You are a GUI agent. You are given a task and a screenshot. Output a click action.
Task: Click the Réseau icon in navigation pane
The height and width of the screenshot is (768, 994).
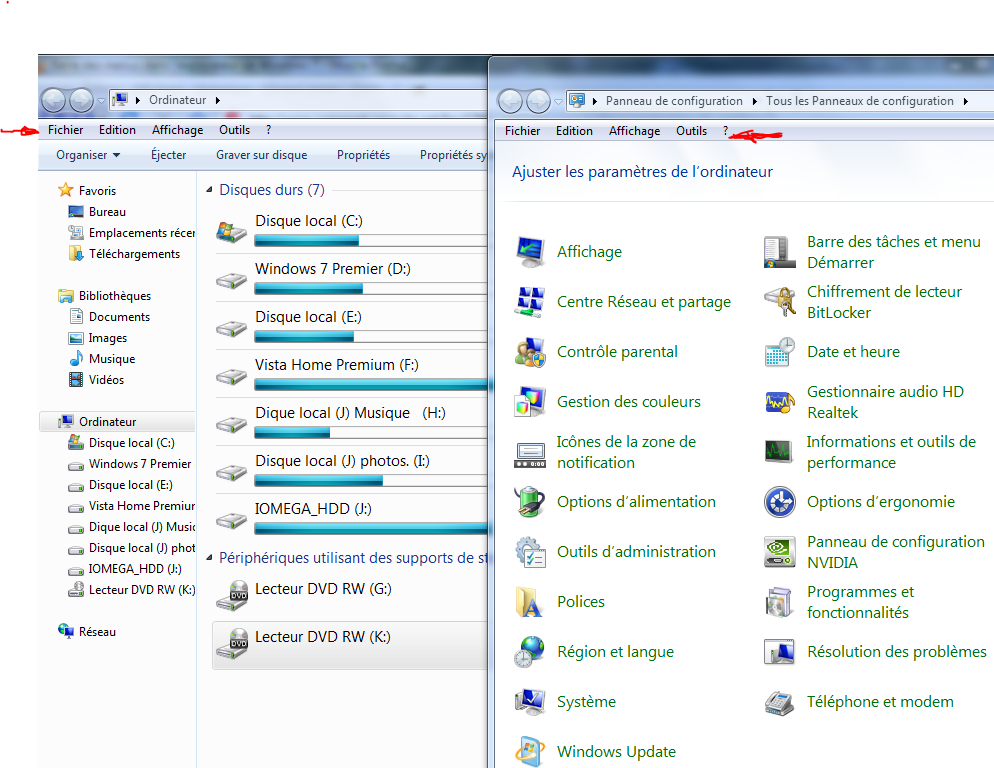point(66,631)
